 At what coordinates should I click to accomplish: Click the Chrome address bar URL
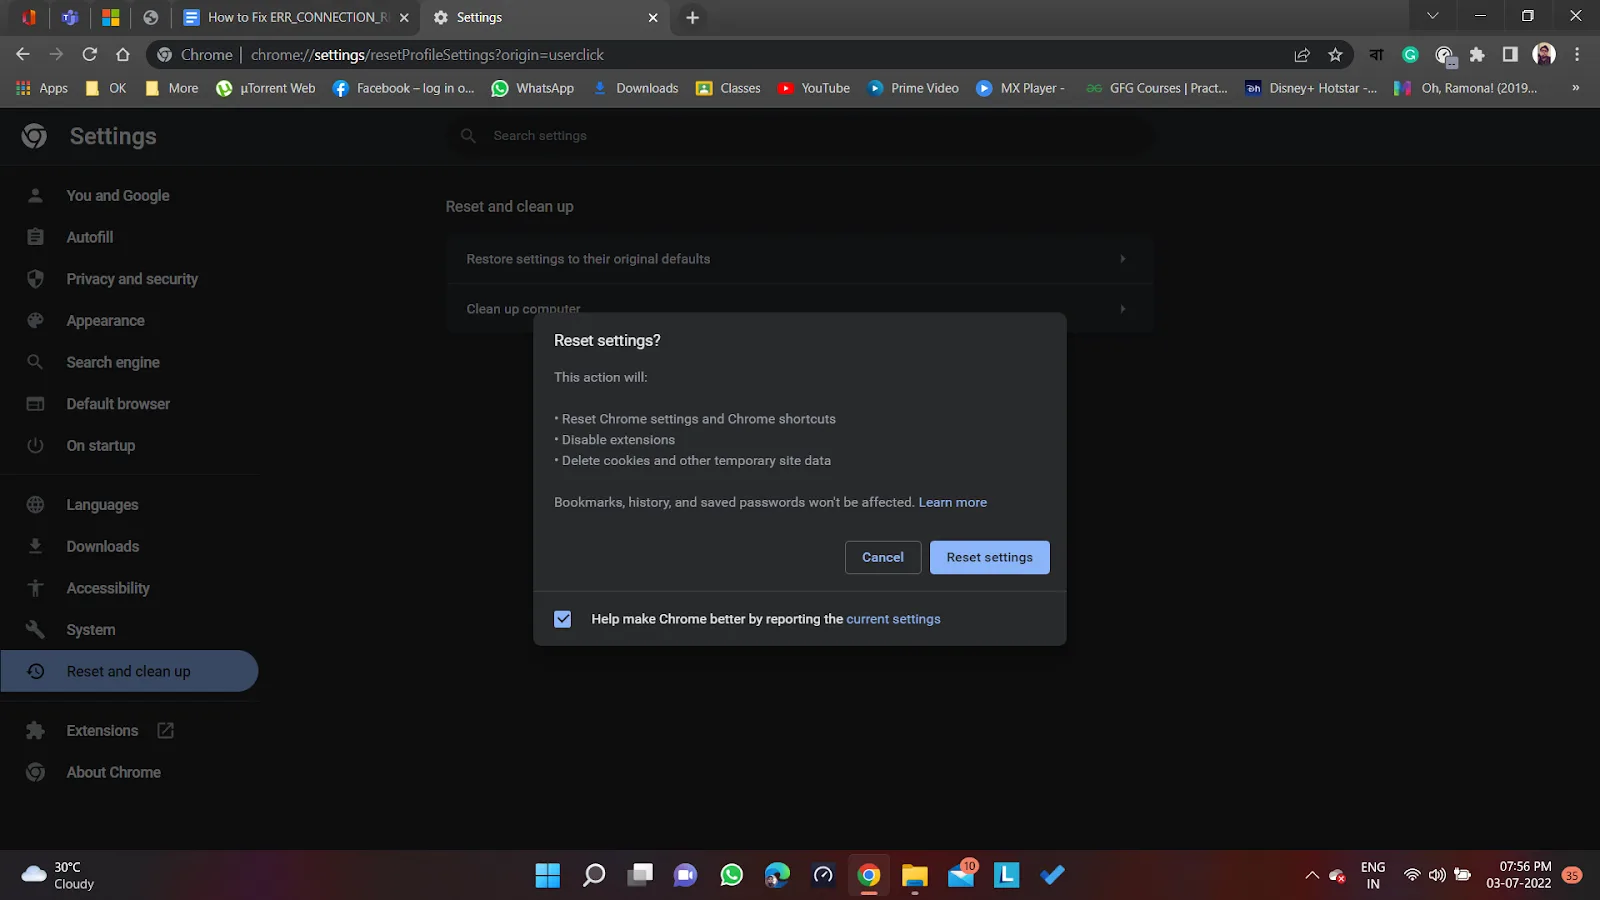(427, 55)
